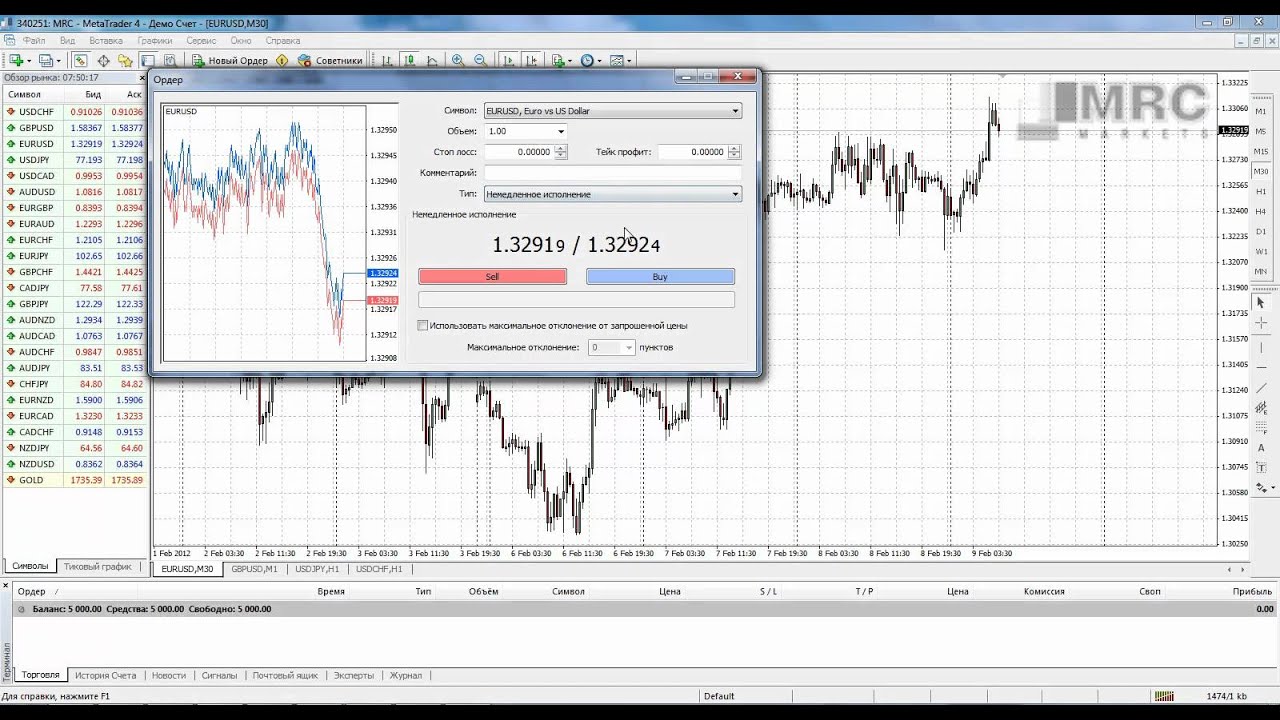Select the M1 timeframe button
Image resolution: width=1280 pixels, height=720 pixels.
[x=1261, y=111]
